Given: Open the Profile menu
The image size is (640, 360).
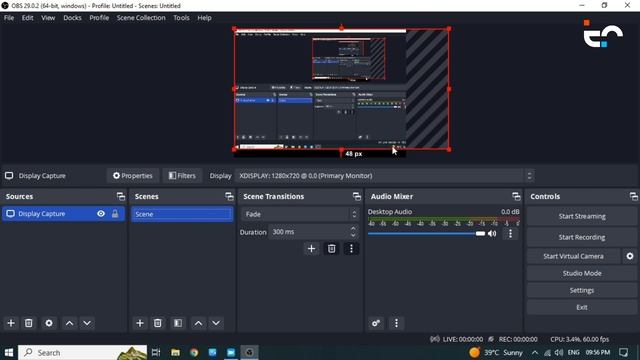Looking at the screenshot, I should [x=99, y=18].
